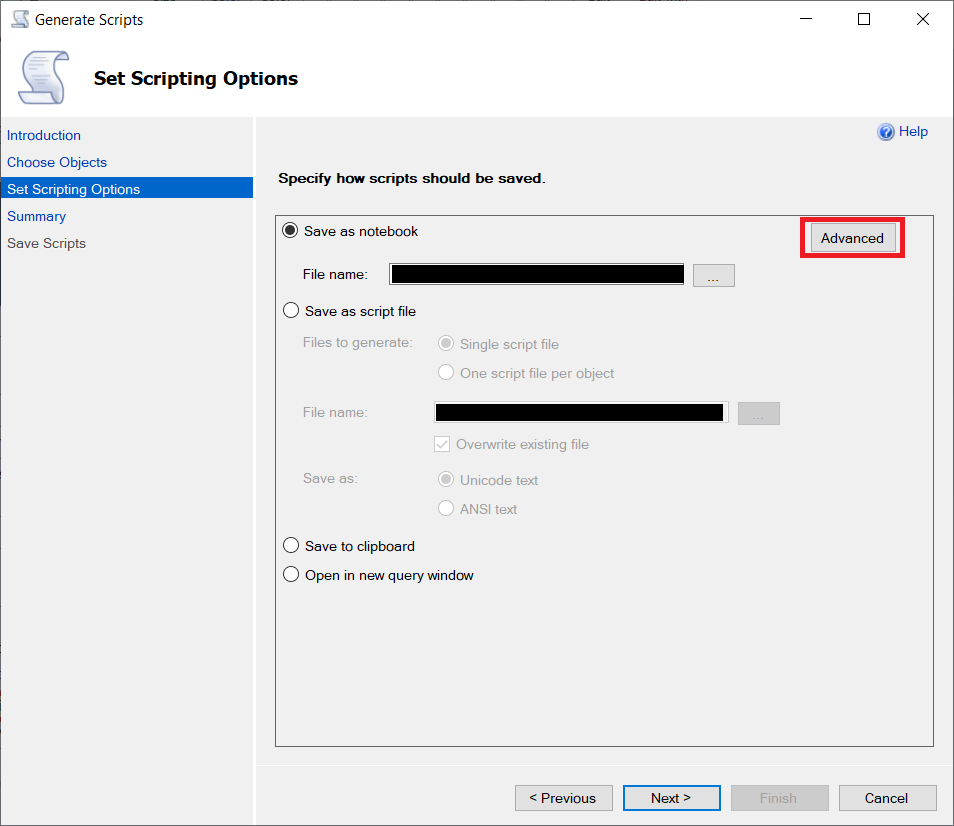This screenshot has height=826, width=954.
Task: Click the grayed browse button under Save as script file
Action: click(758, 412)
